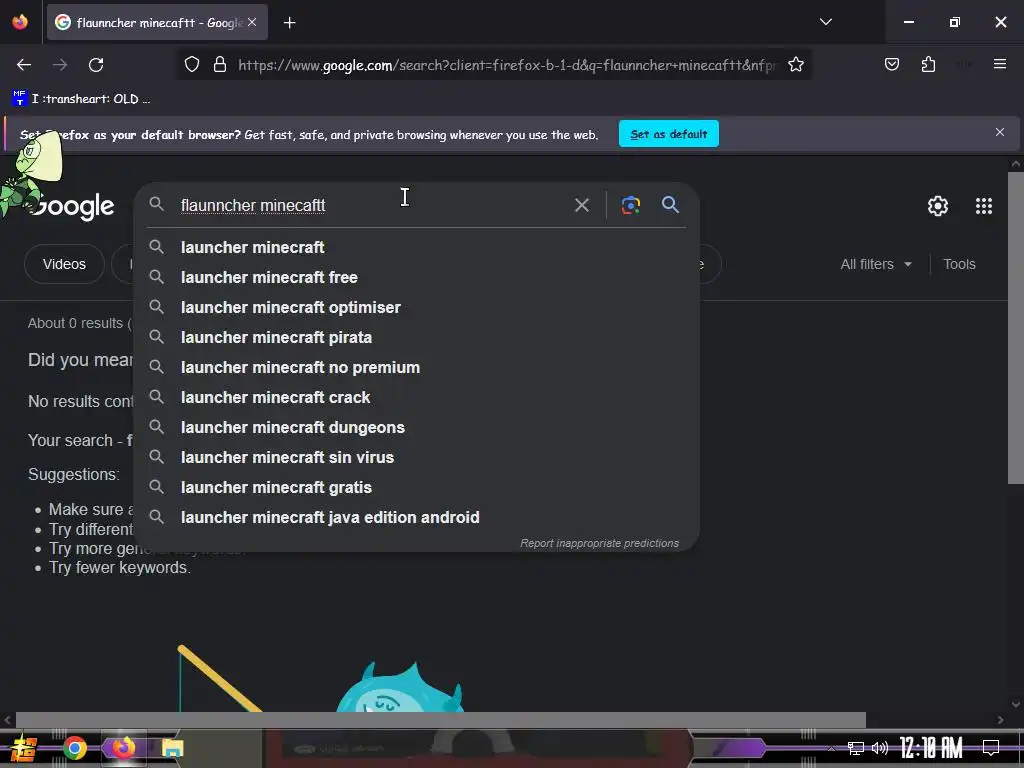This screenshot has height=768, width=1024.
Task: Close the flaunncher minecaftt Google tab
Action: pyautogui.click(x=252, y=22)
